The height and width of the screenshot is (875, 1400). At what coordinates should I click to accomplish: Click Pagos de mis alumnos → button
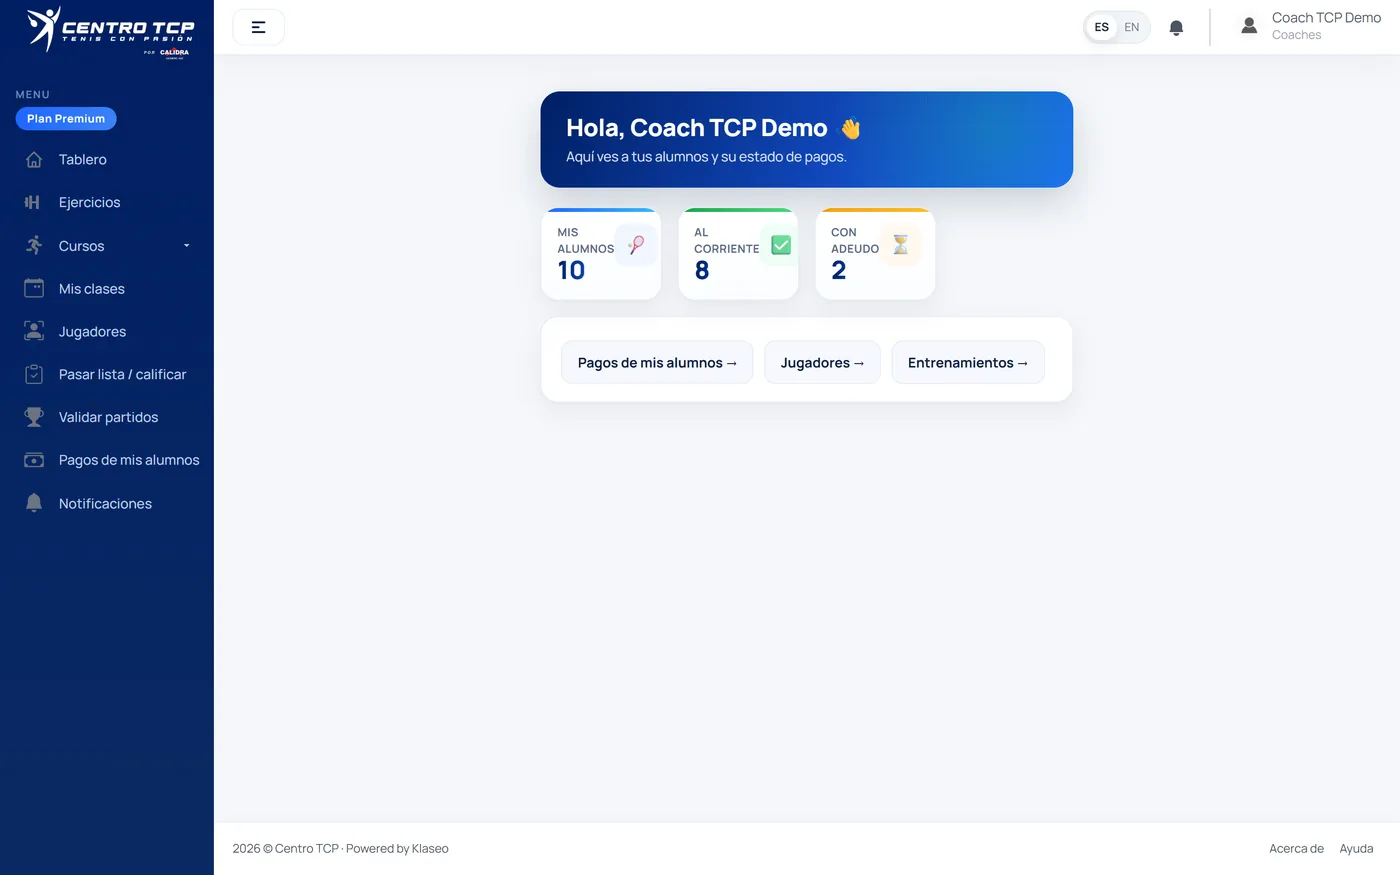[657, 362]
